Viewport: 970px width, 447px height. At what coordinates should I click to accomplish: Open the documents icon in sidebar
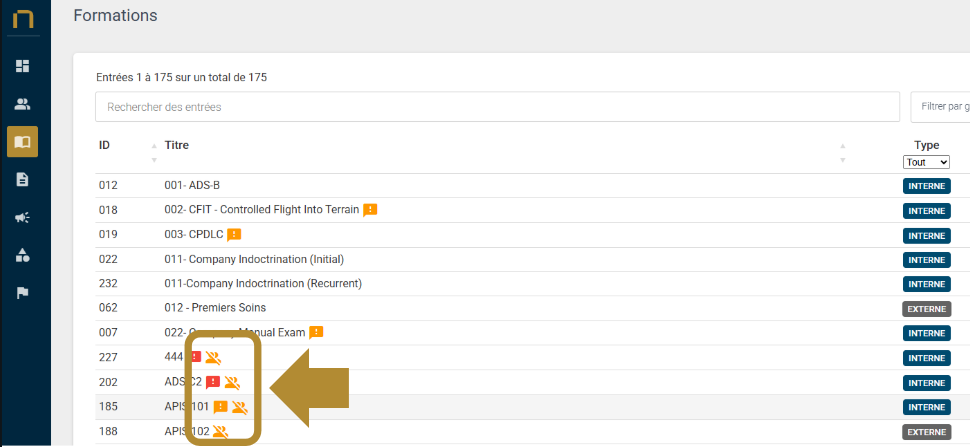[x=23, y=180]
